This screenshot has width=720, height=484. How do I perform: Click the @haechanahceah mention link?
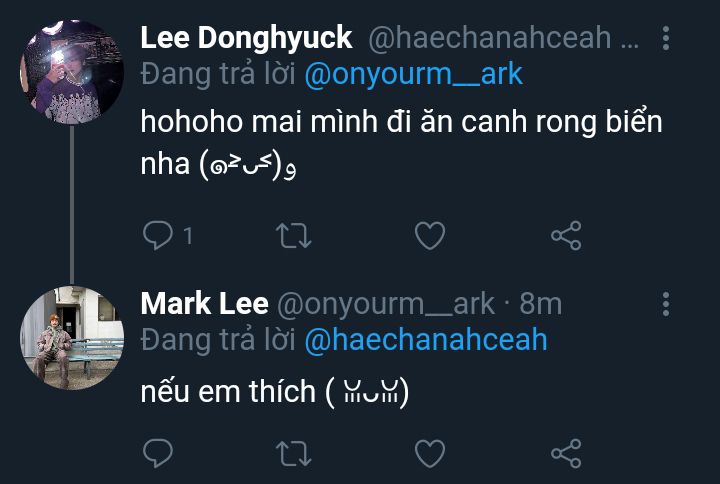(425, 339)
